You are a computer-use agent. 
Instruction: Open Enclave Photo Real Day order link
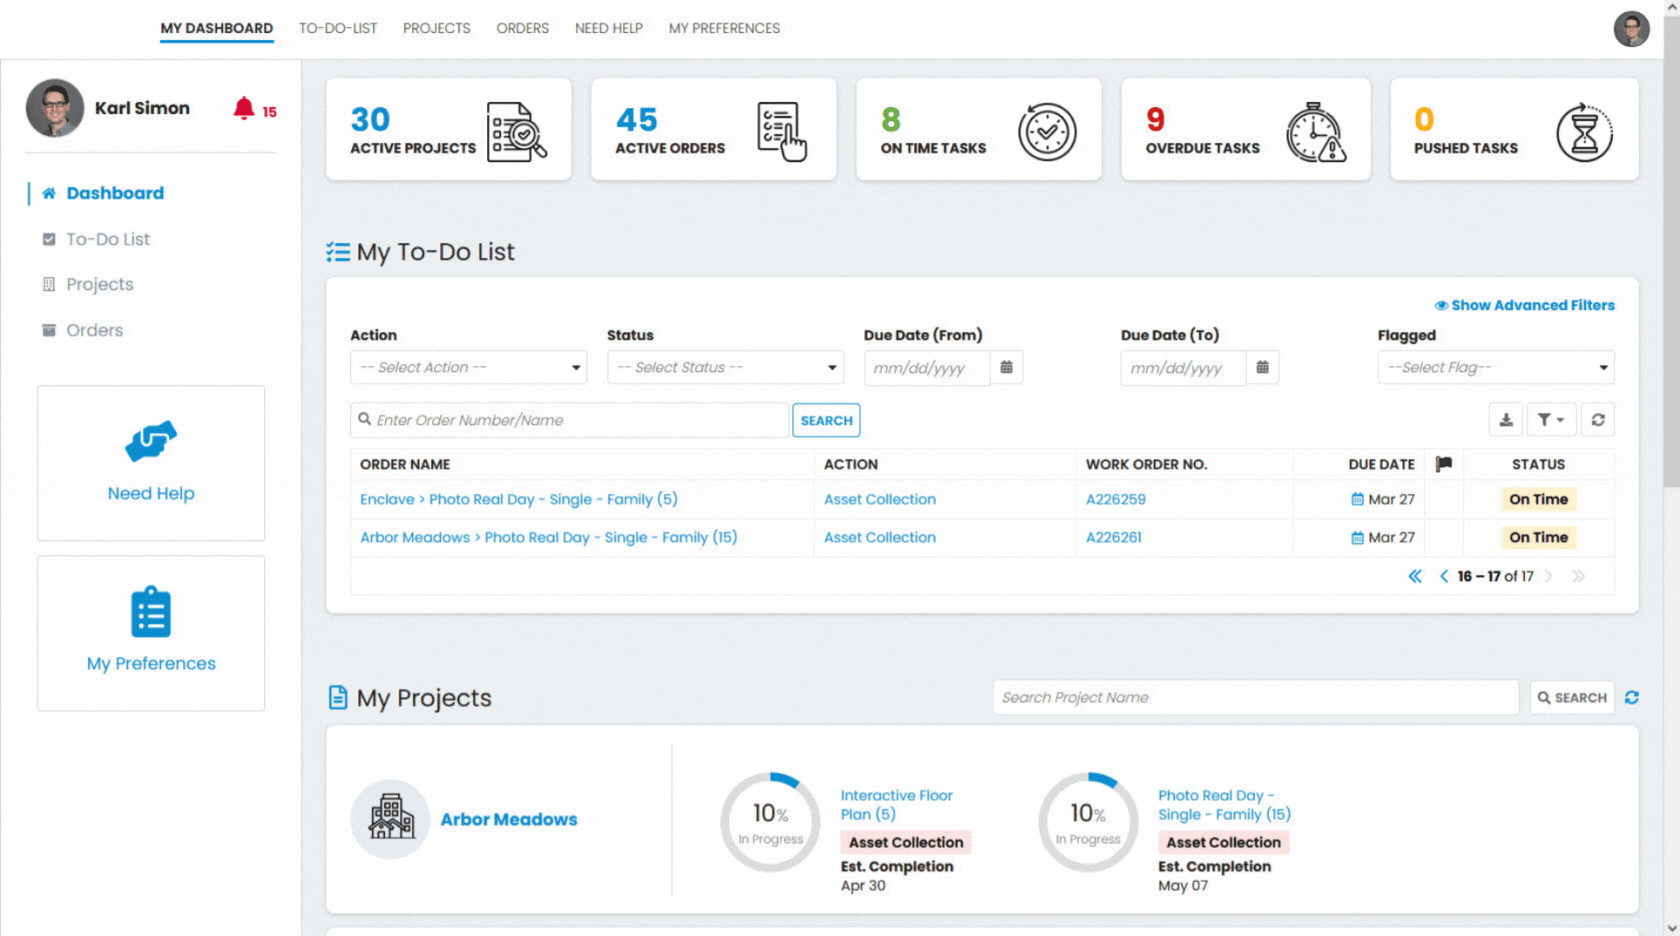click(519, 499)
